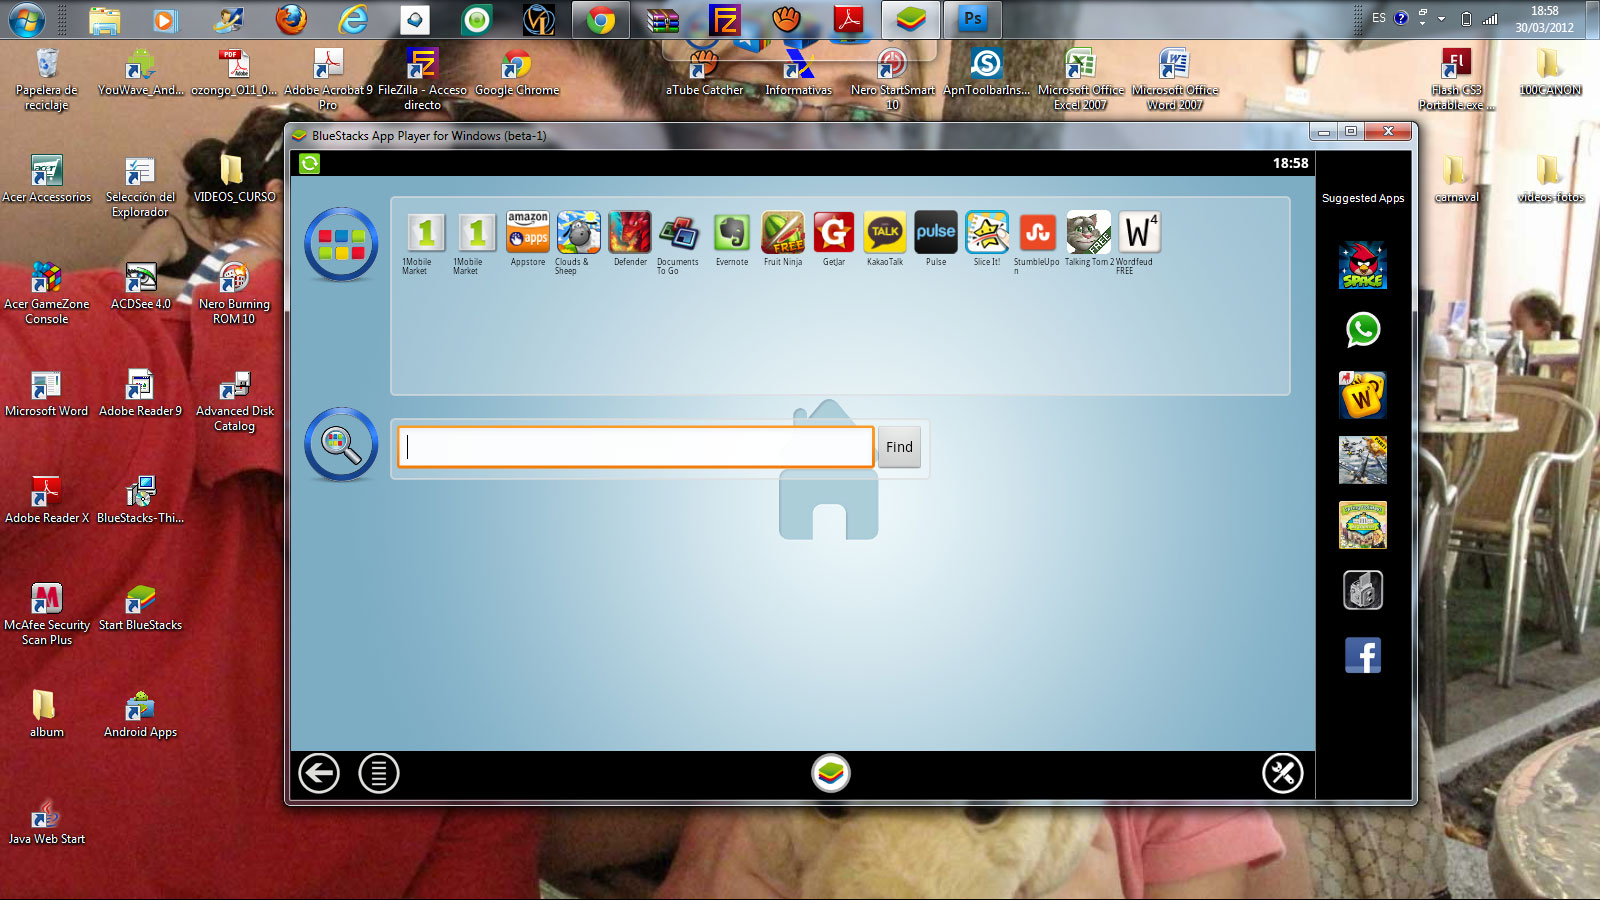Select the Adobe Reader X desktop icon
Viewport: 1600px width, 900px height.
pyautogui.click(x=46, y=501)
